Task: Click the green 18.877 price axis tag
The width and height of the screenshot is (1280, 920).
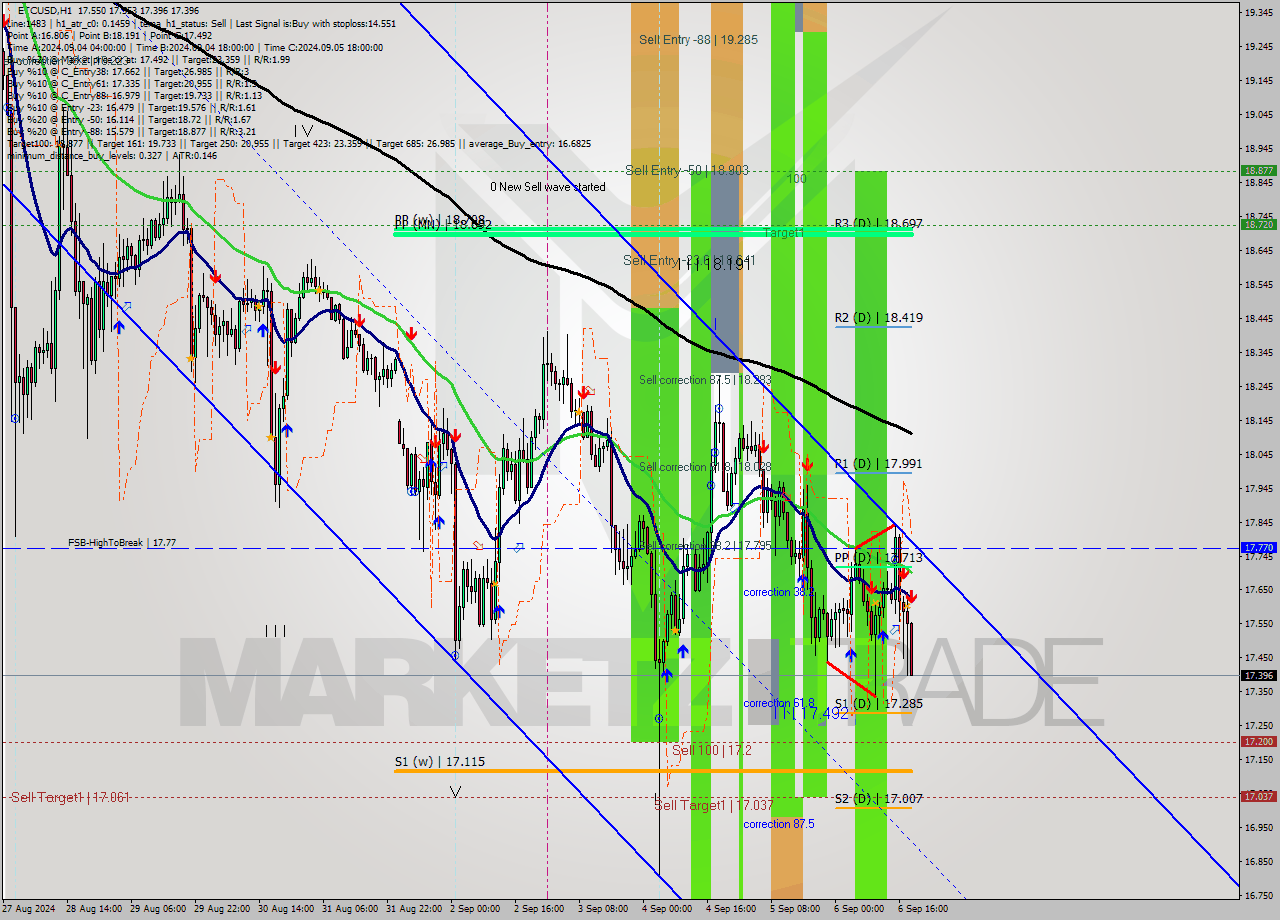Action: click(x=1258, y=170)
